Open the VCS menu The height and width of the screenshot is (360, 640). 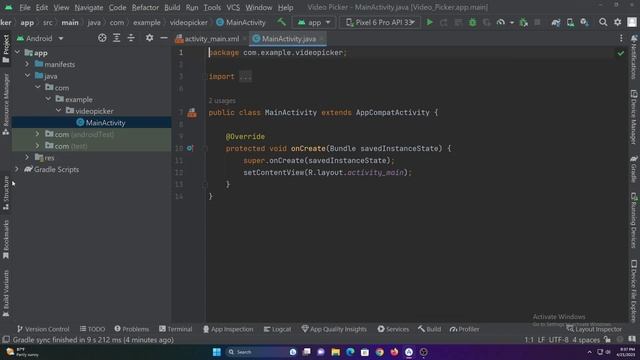(233, 7)
